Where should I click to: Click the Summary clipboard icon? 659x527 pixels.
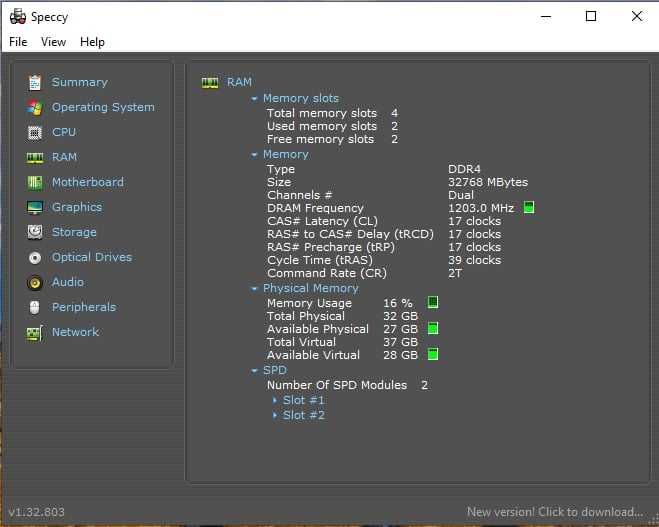click(35, 82)
